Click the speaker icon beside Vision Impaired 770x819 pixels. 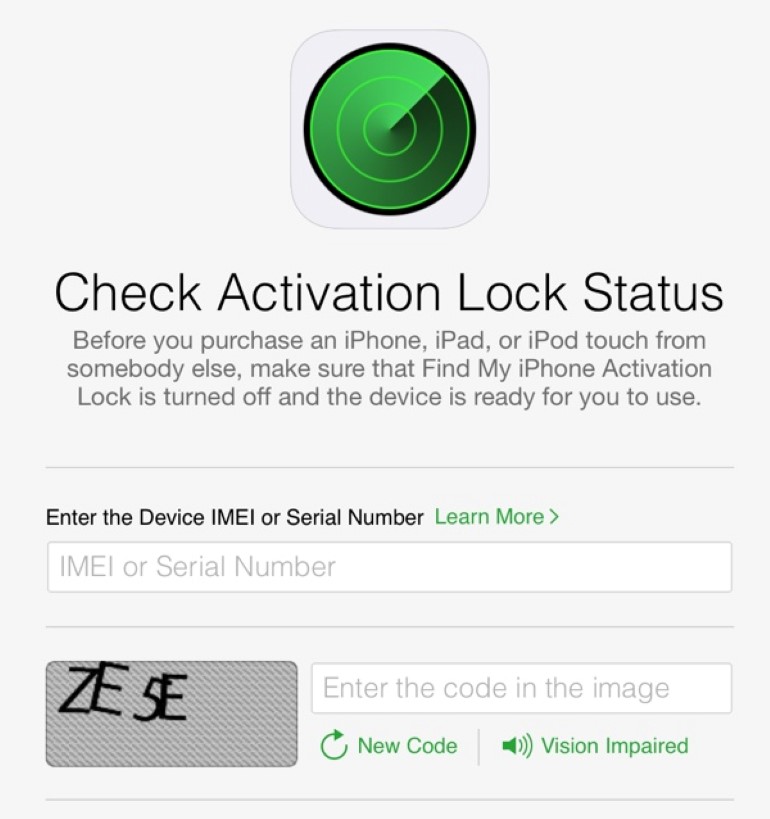pos(517,745)
